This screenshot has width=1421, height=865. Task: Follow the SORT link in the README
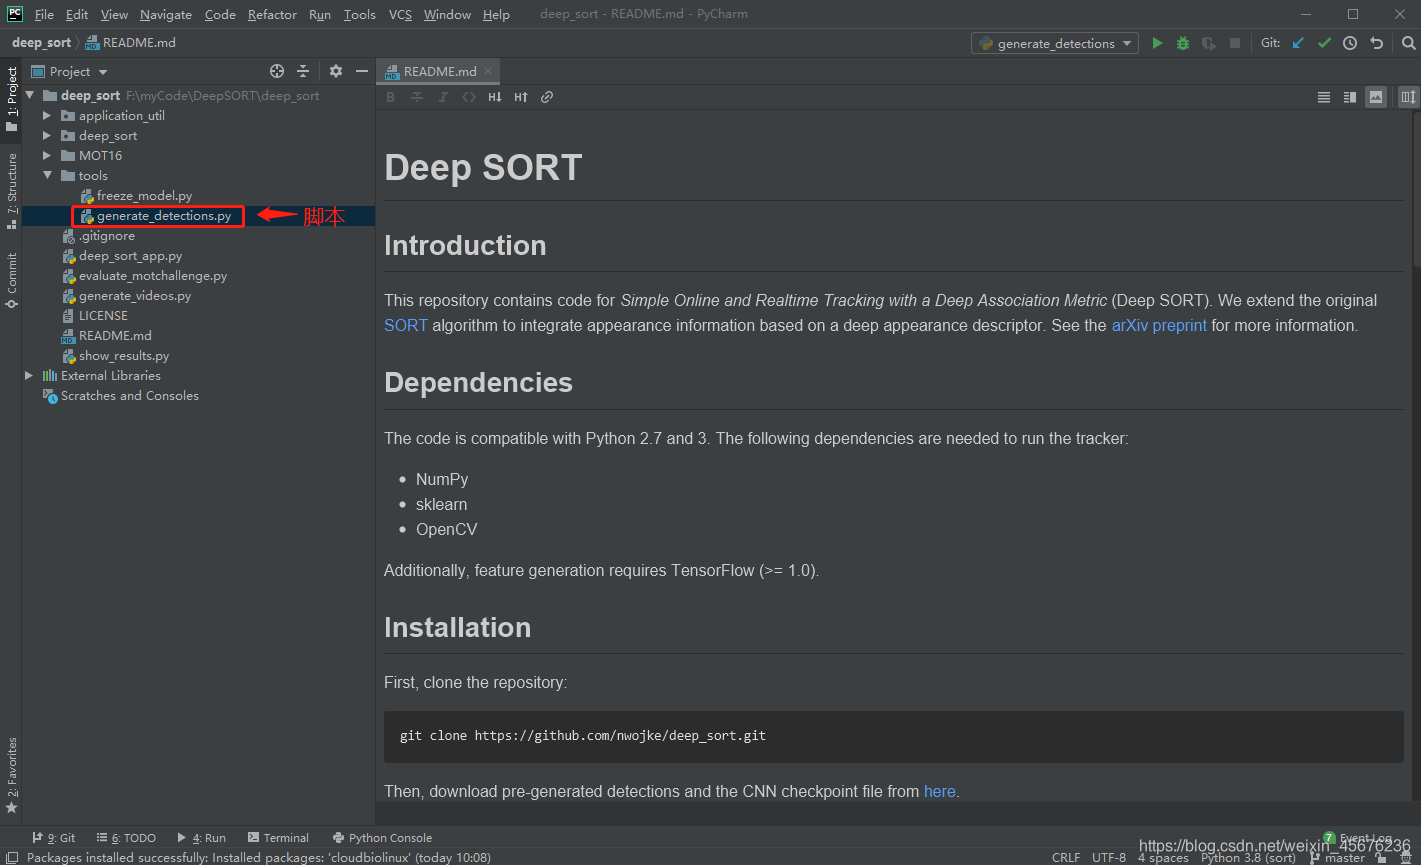[405, 325]
